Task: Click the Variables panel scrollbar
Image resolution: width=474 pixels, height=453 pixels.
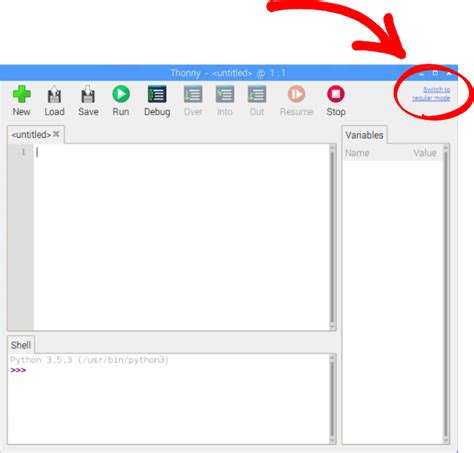Action: pyautogui.click(x=446, y=294)
